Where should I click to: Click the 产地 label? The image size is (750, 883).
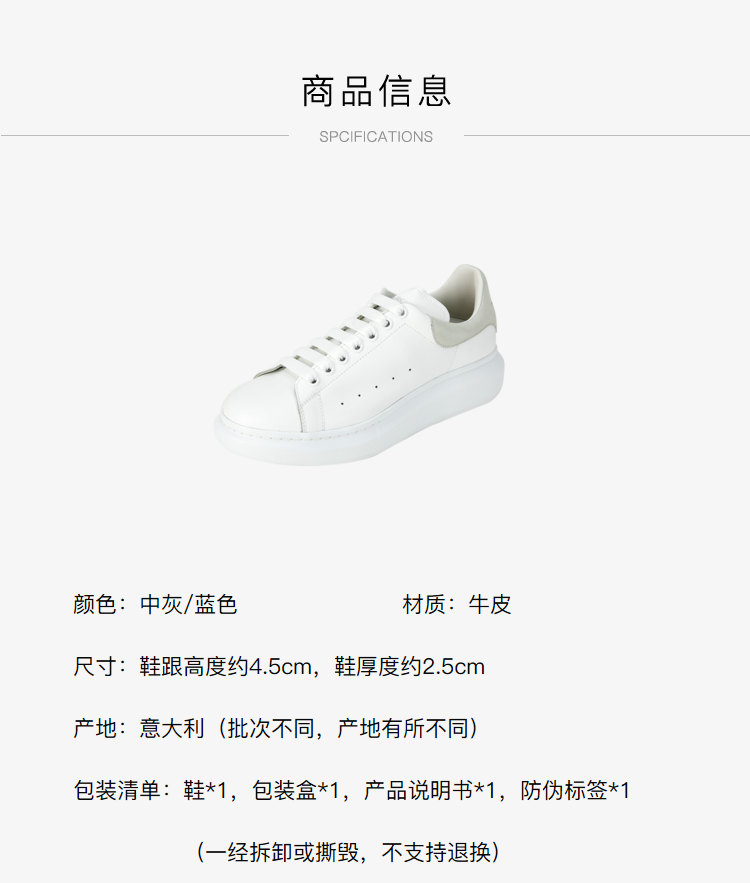tap(95, 729)
